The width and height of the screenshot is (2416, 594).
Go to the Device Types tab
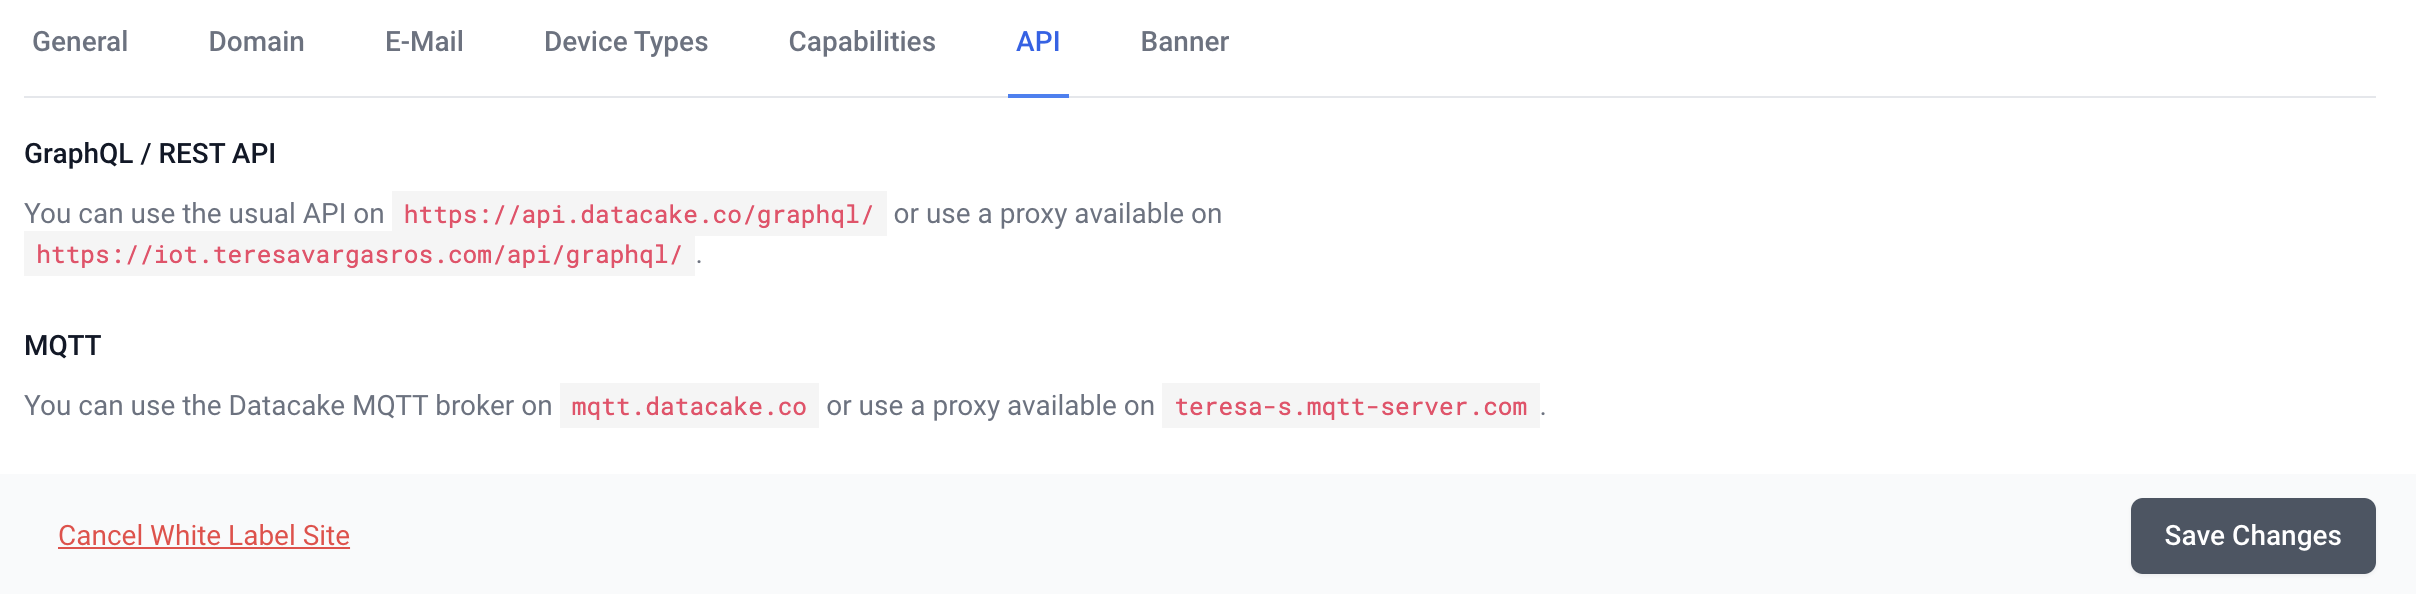[626, 42]
